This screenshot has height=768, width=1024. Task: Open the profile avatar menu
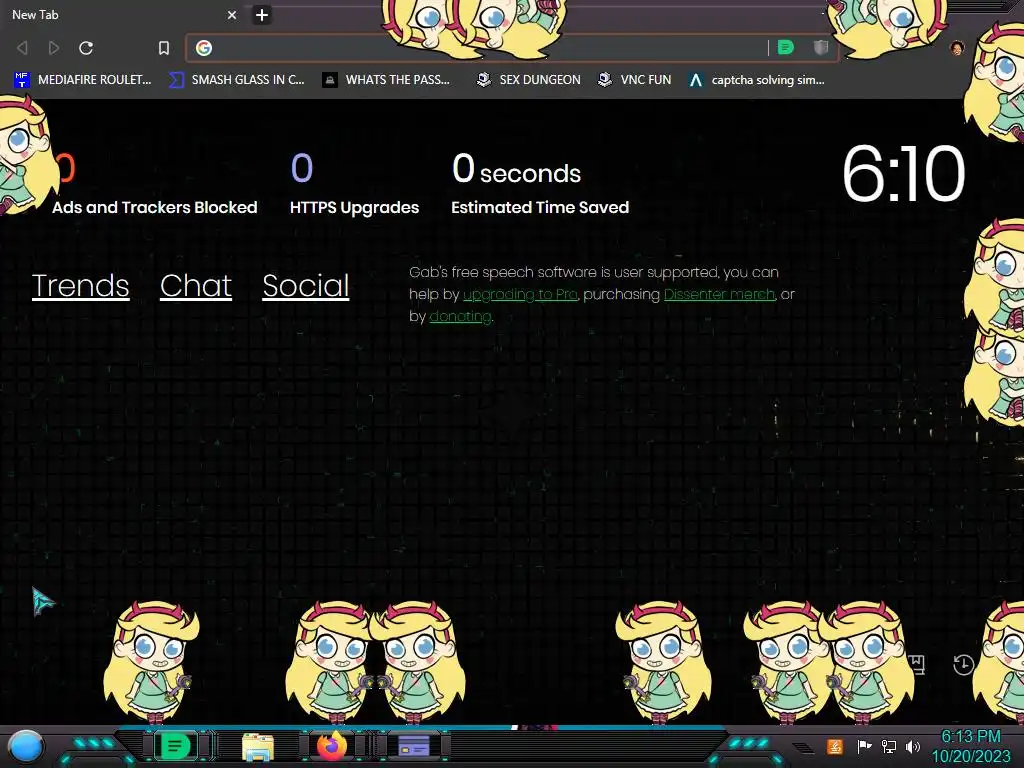(x=957, y=48)
